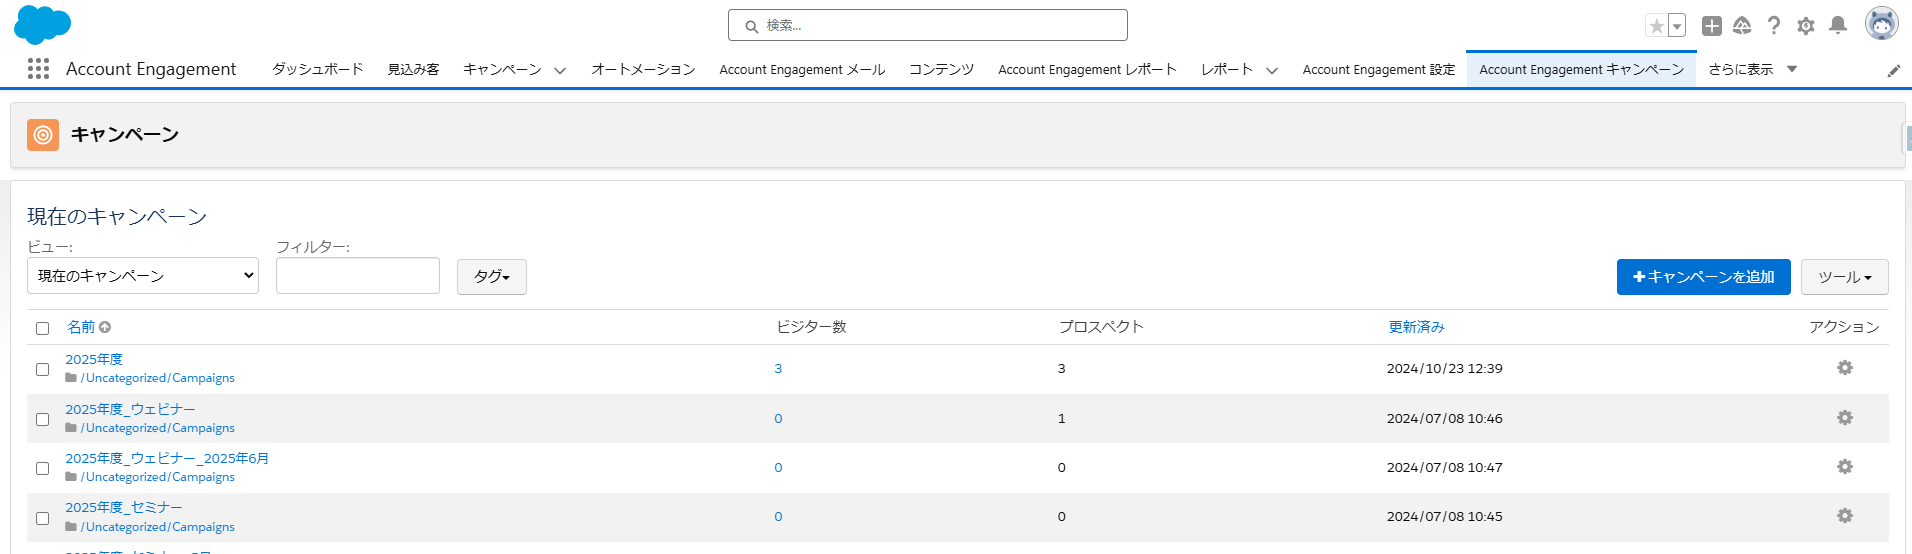Go to Account Engagement レポート tab
Screen dimensions: 1912x554
(1087, 69)
